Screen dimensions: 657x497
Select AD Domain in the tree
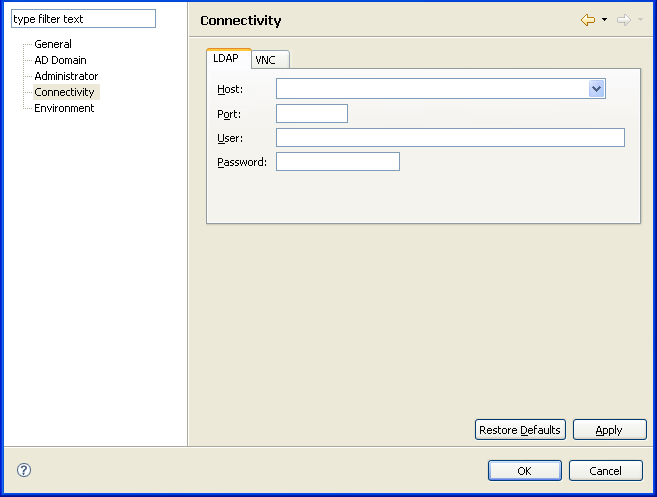click(x=60, y=60)
